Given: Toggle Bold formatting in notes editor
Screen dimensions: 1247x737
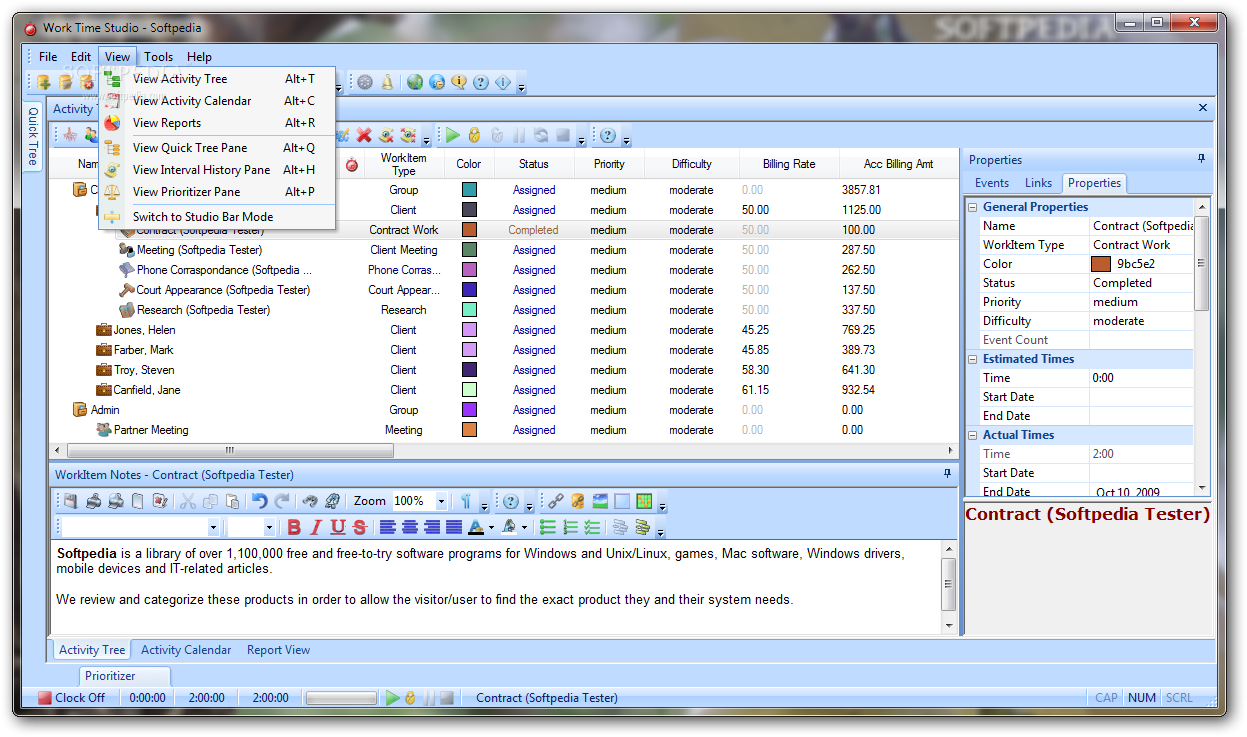Looking at the screenshot, I should click(294, 527).
